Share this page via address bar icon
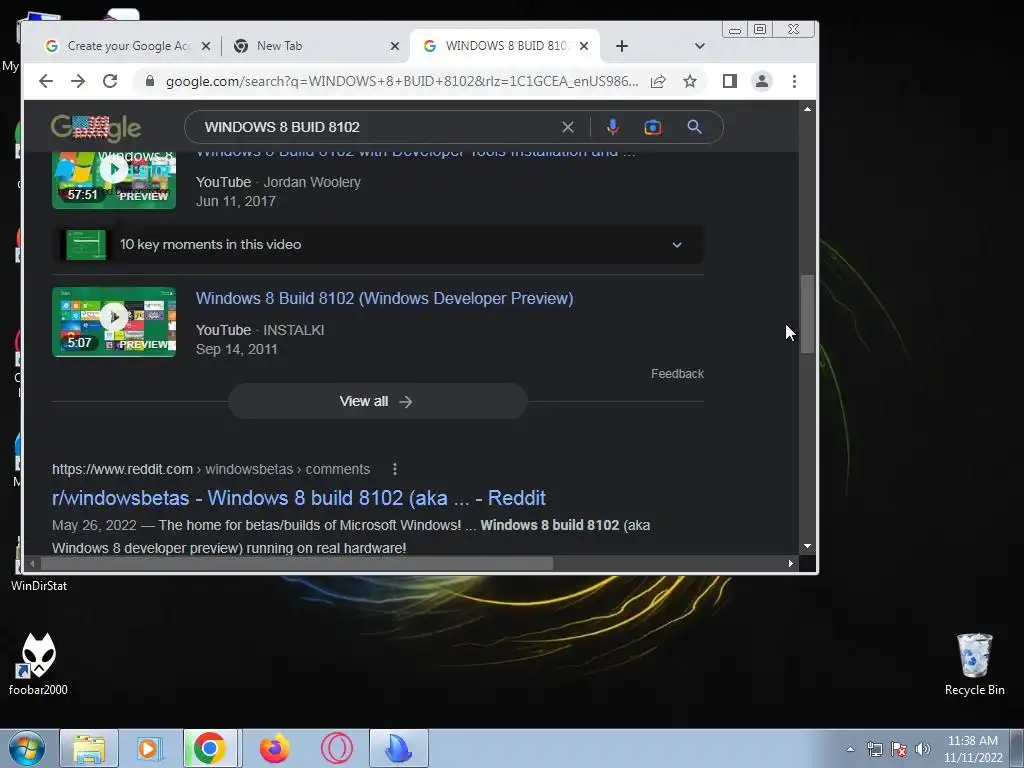This screenshot has height=768, width=1024. tap(658, 81)
